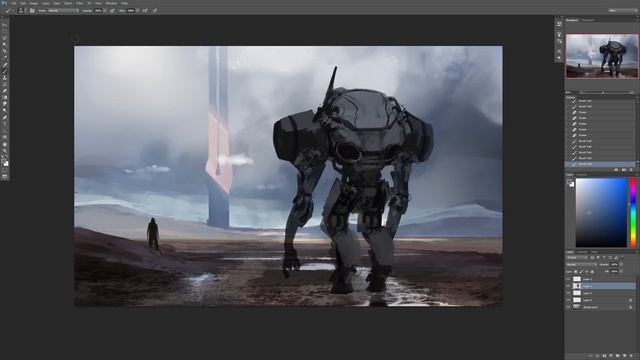Image resolution: width=640 pixels, height=360 pixels.
Task: Select the Eraser tool in the toolbox
Action: point(5,91)
